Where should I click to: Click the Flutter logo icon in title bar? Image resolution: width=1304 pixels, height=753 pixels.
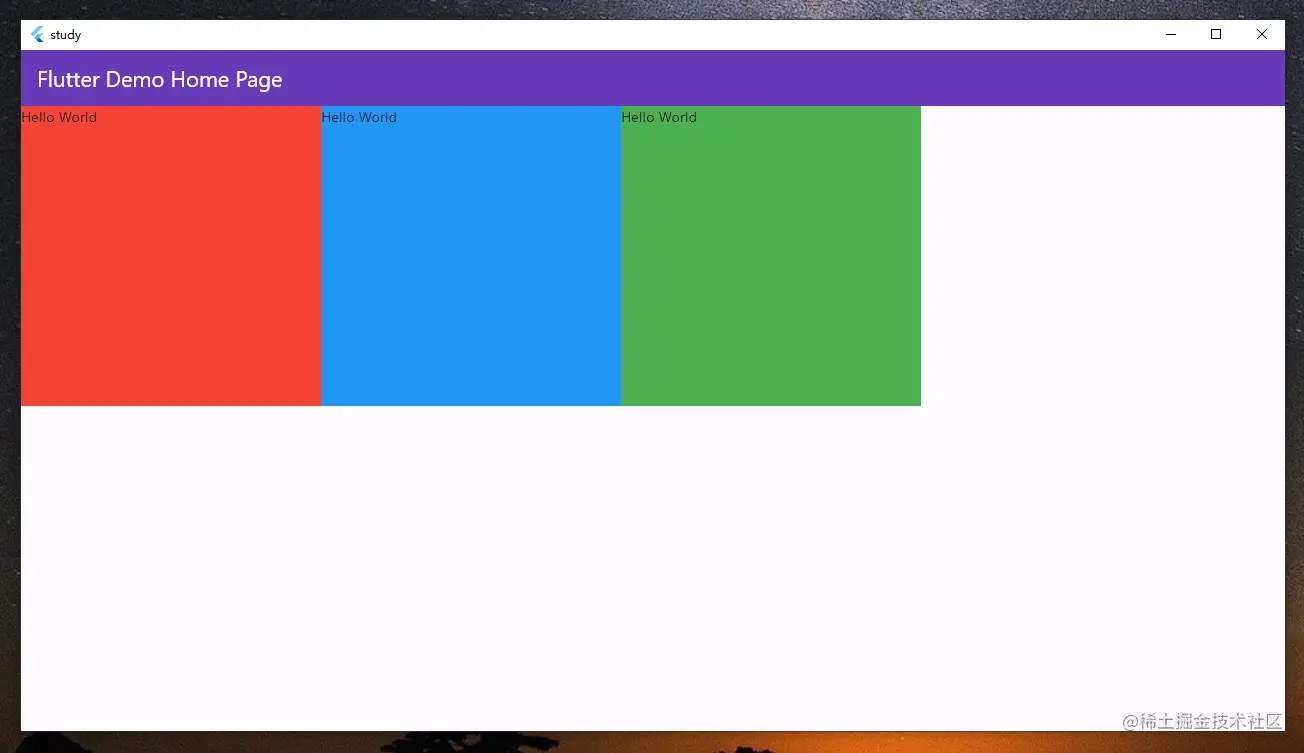pos(38,34)
